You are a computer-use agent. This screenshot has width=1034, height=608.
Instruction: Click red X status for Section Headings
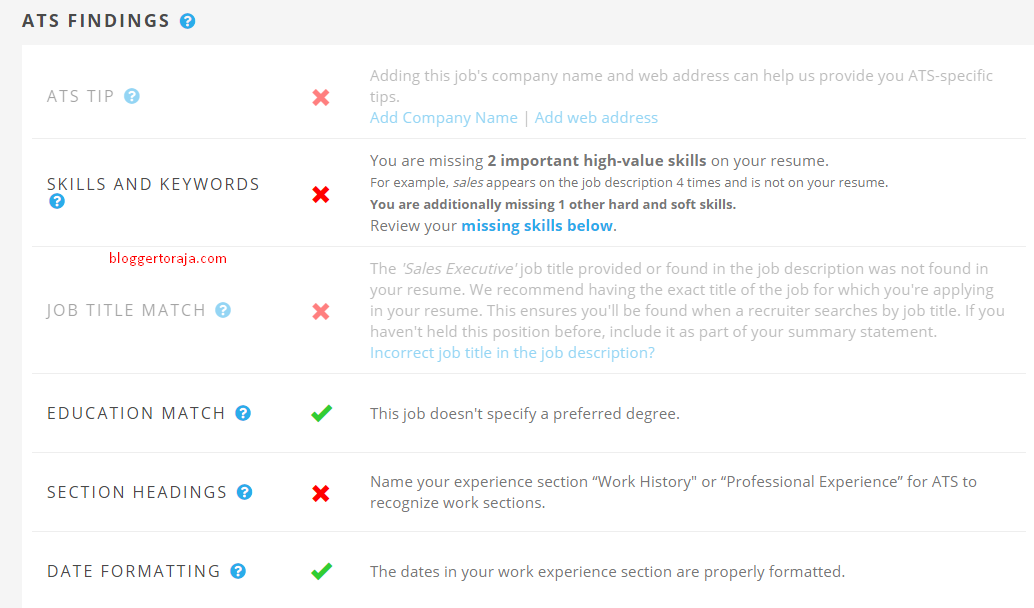click(321, 492)
